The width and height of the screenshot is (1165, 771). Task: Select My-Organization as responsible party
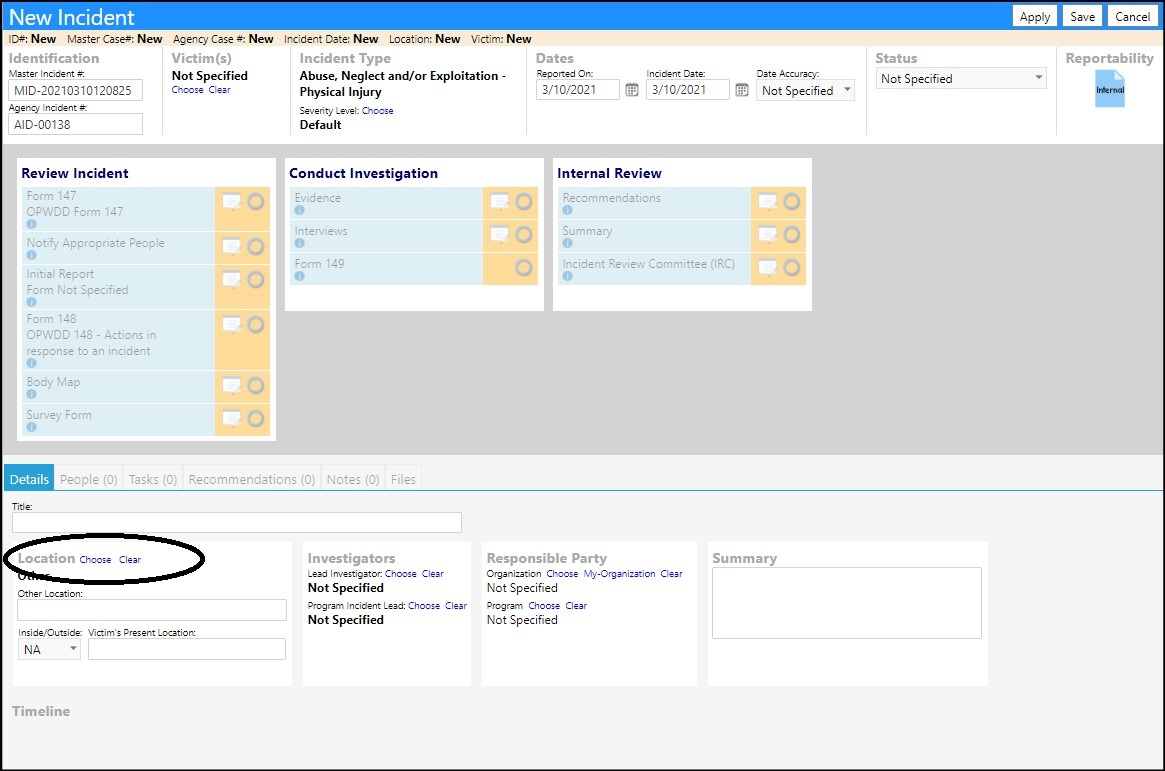620,573
